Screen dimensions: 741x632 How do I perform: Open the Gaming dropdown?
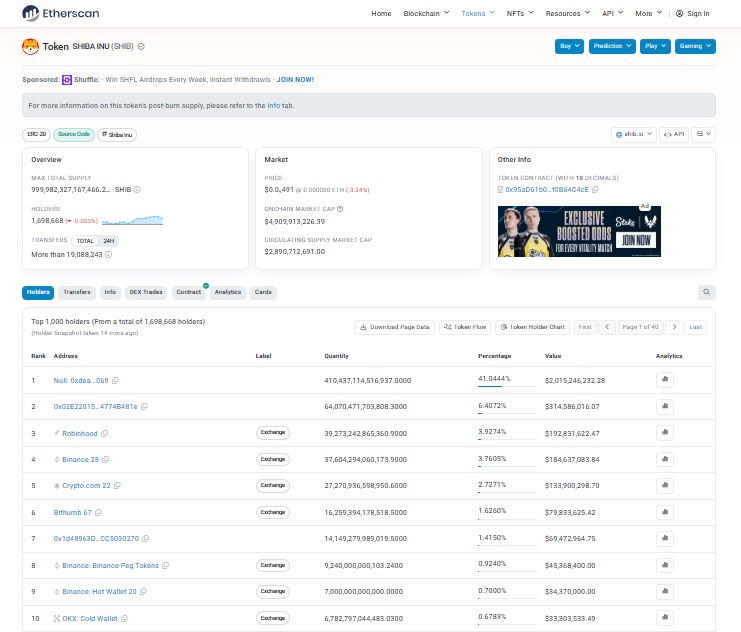coord(695,46)
